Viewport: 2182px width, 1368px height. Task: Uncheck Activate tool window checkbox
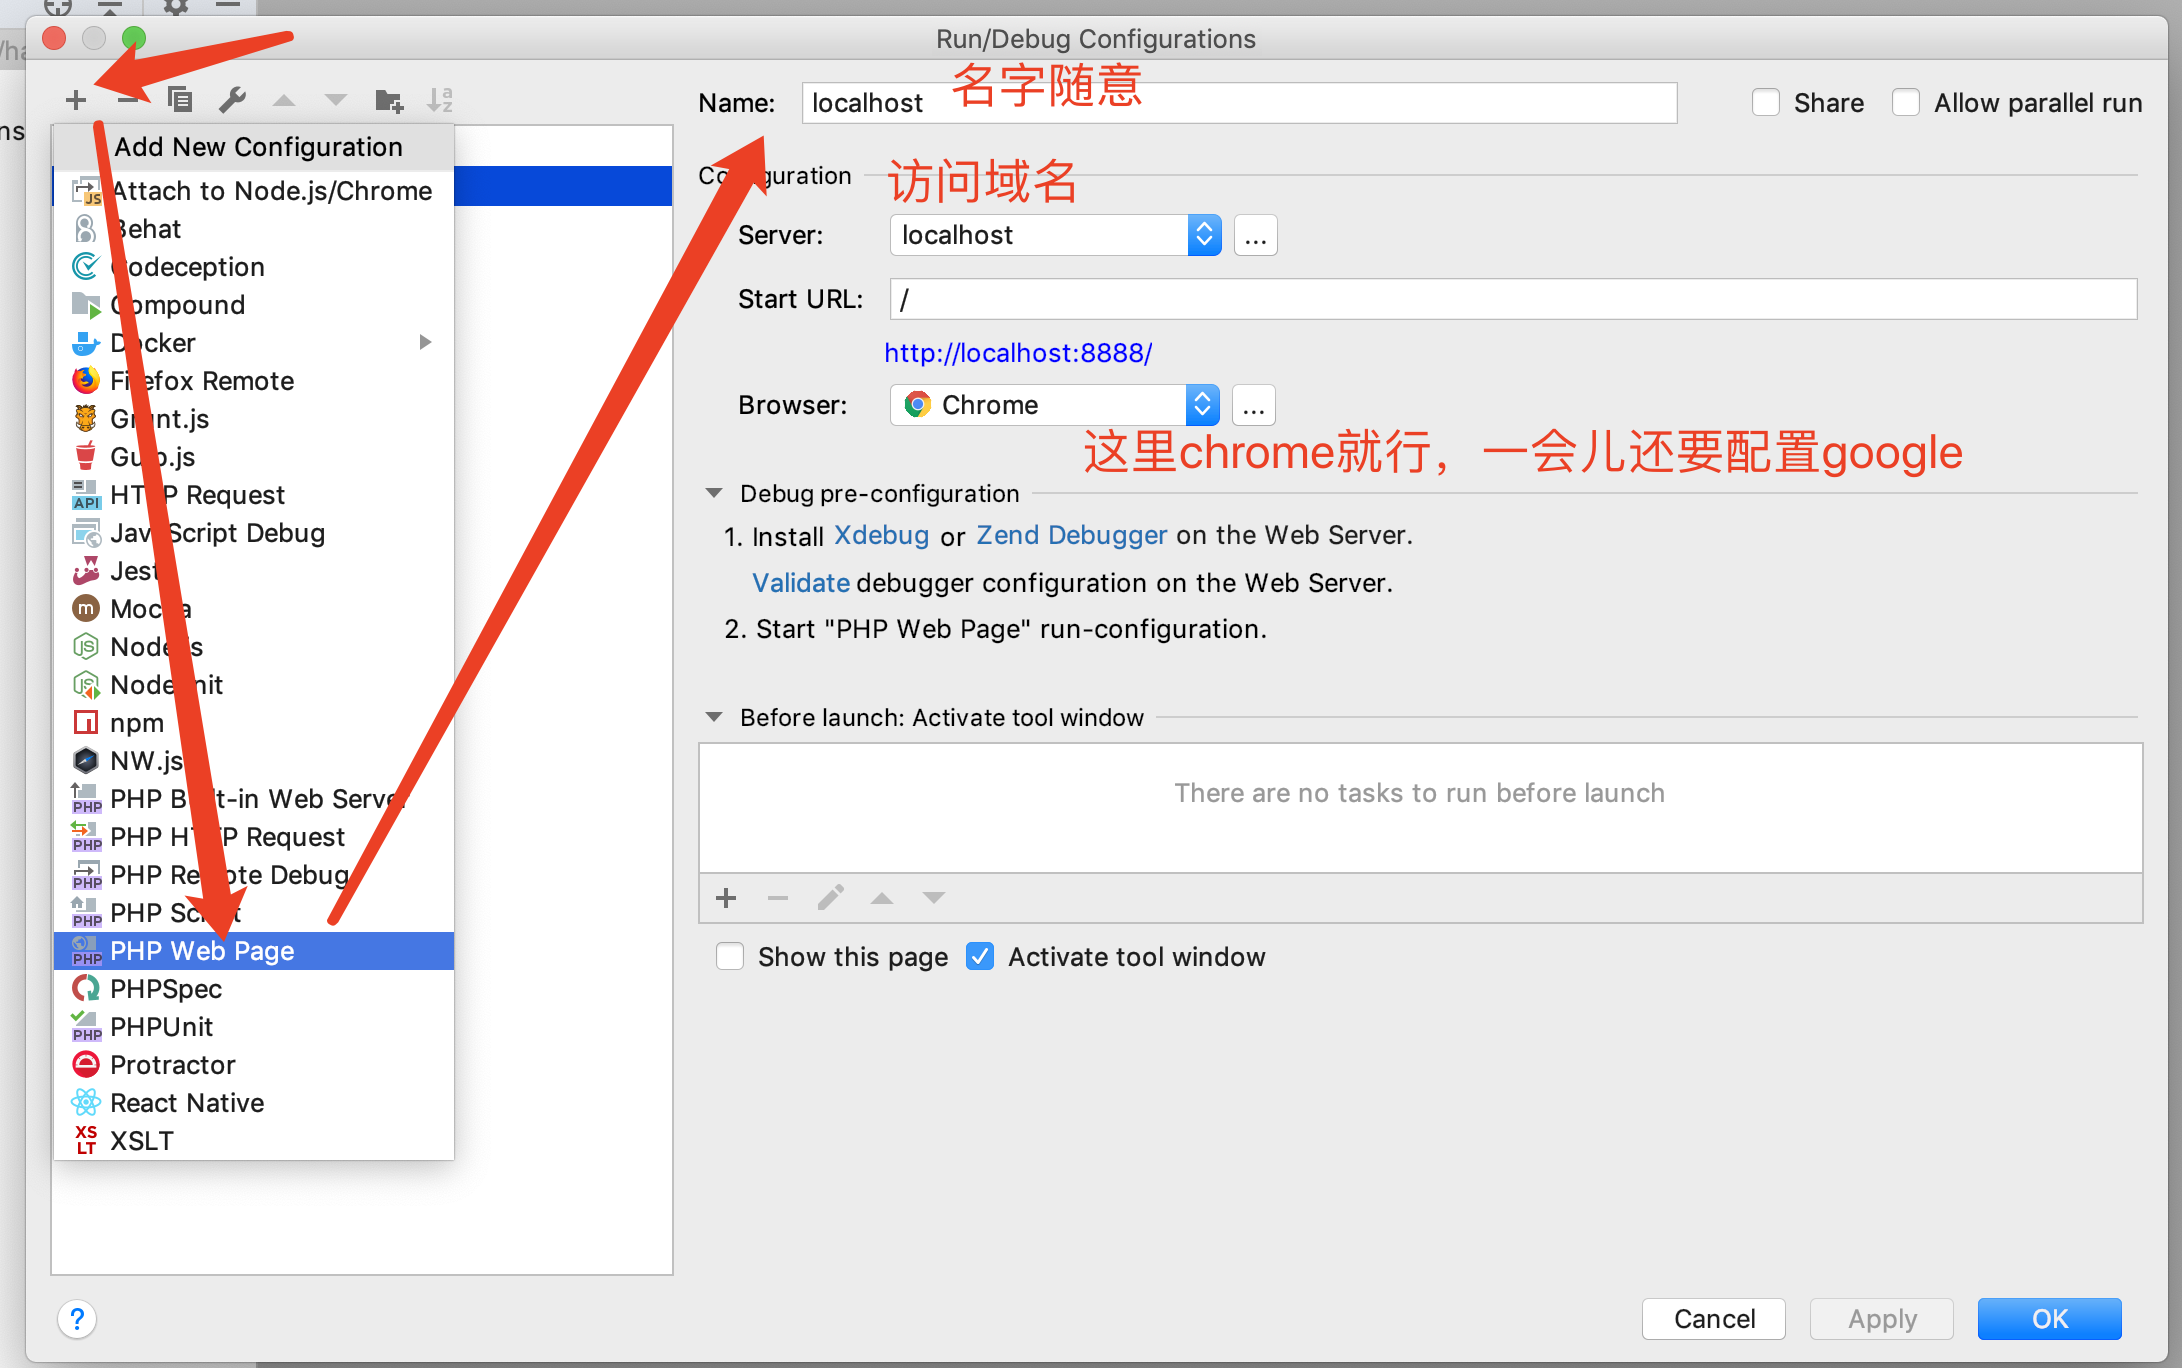[x=980, y=957]
